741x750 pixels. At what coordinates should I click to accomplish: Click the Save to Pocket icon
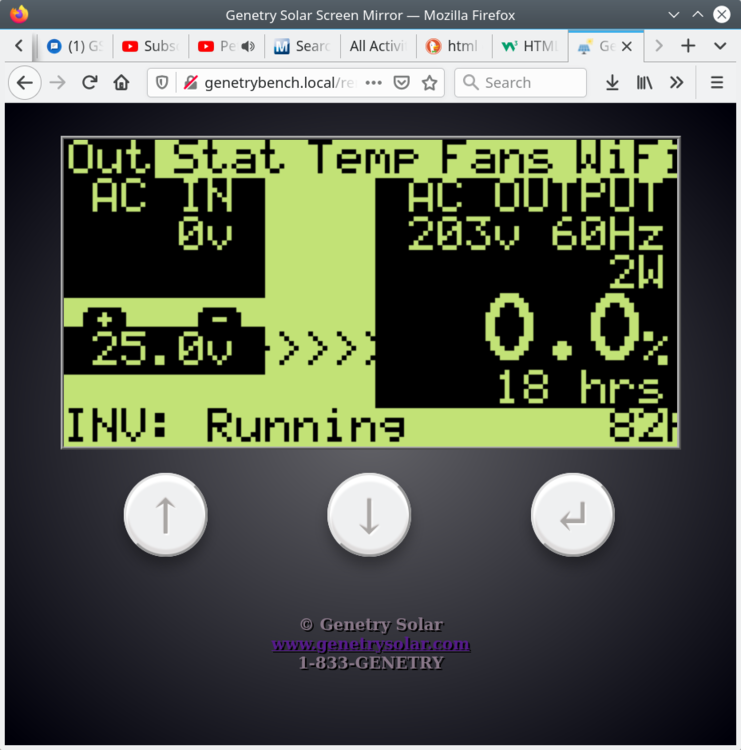pyautogui.click(x=401, y=83)
